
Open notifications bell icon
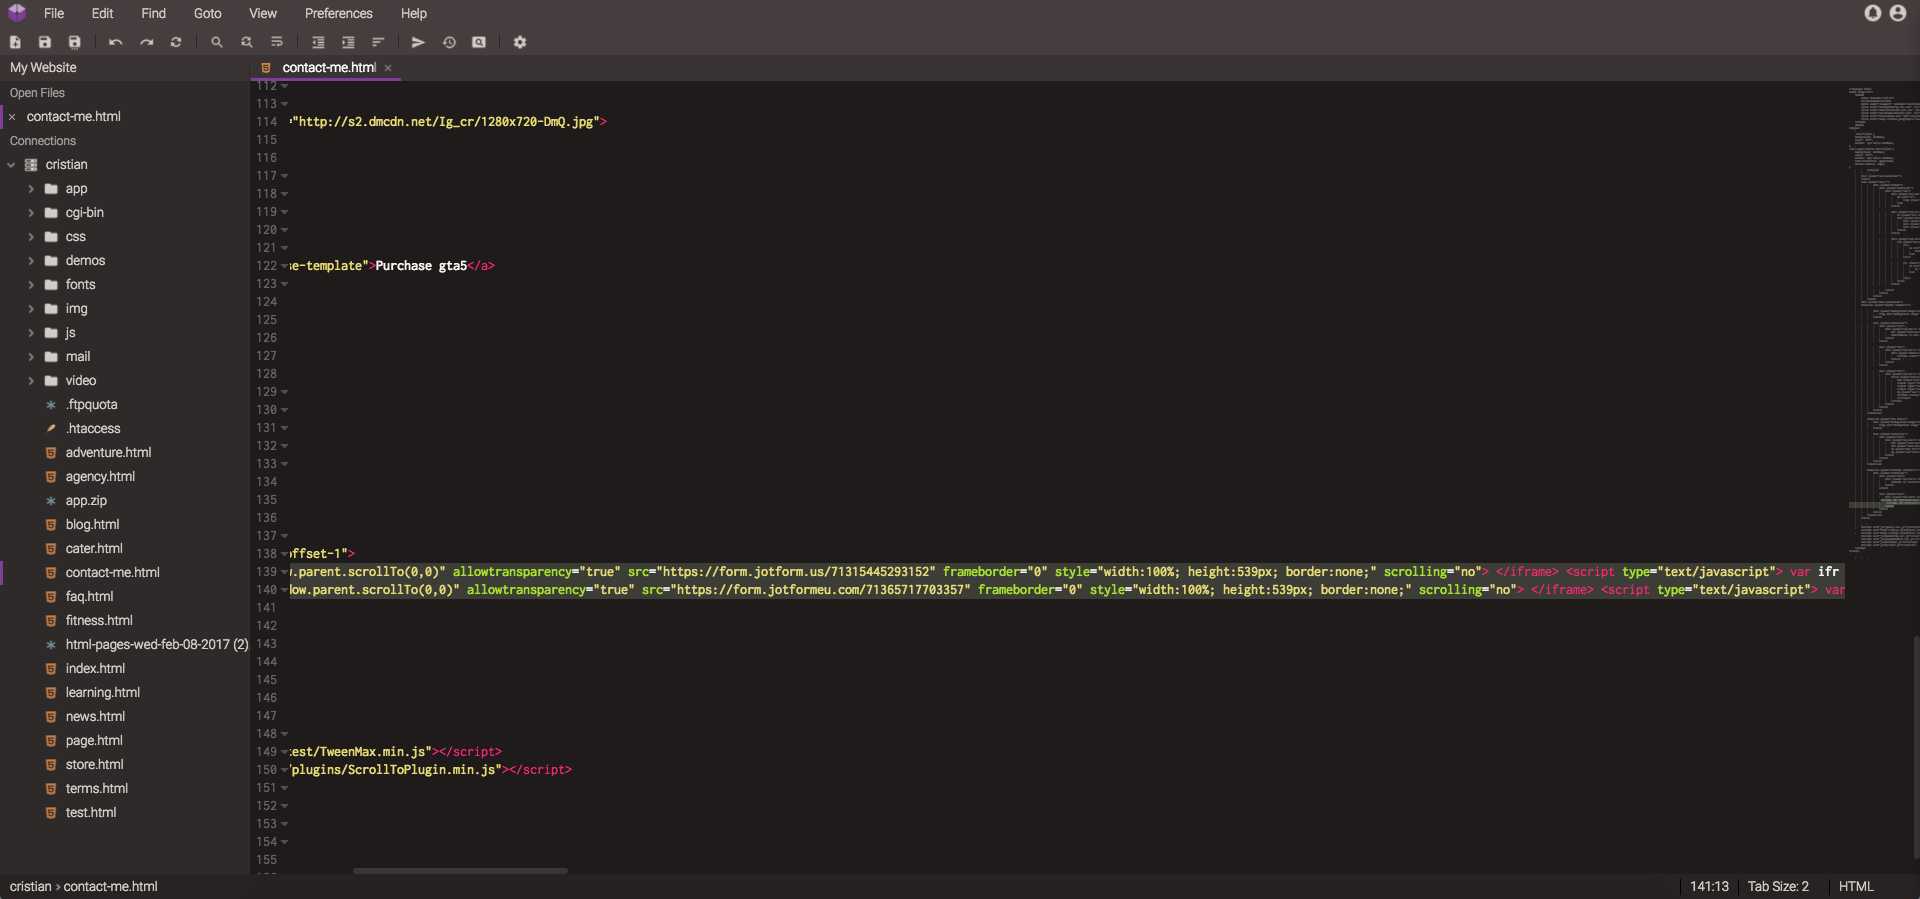1873,13
